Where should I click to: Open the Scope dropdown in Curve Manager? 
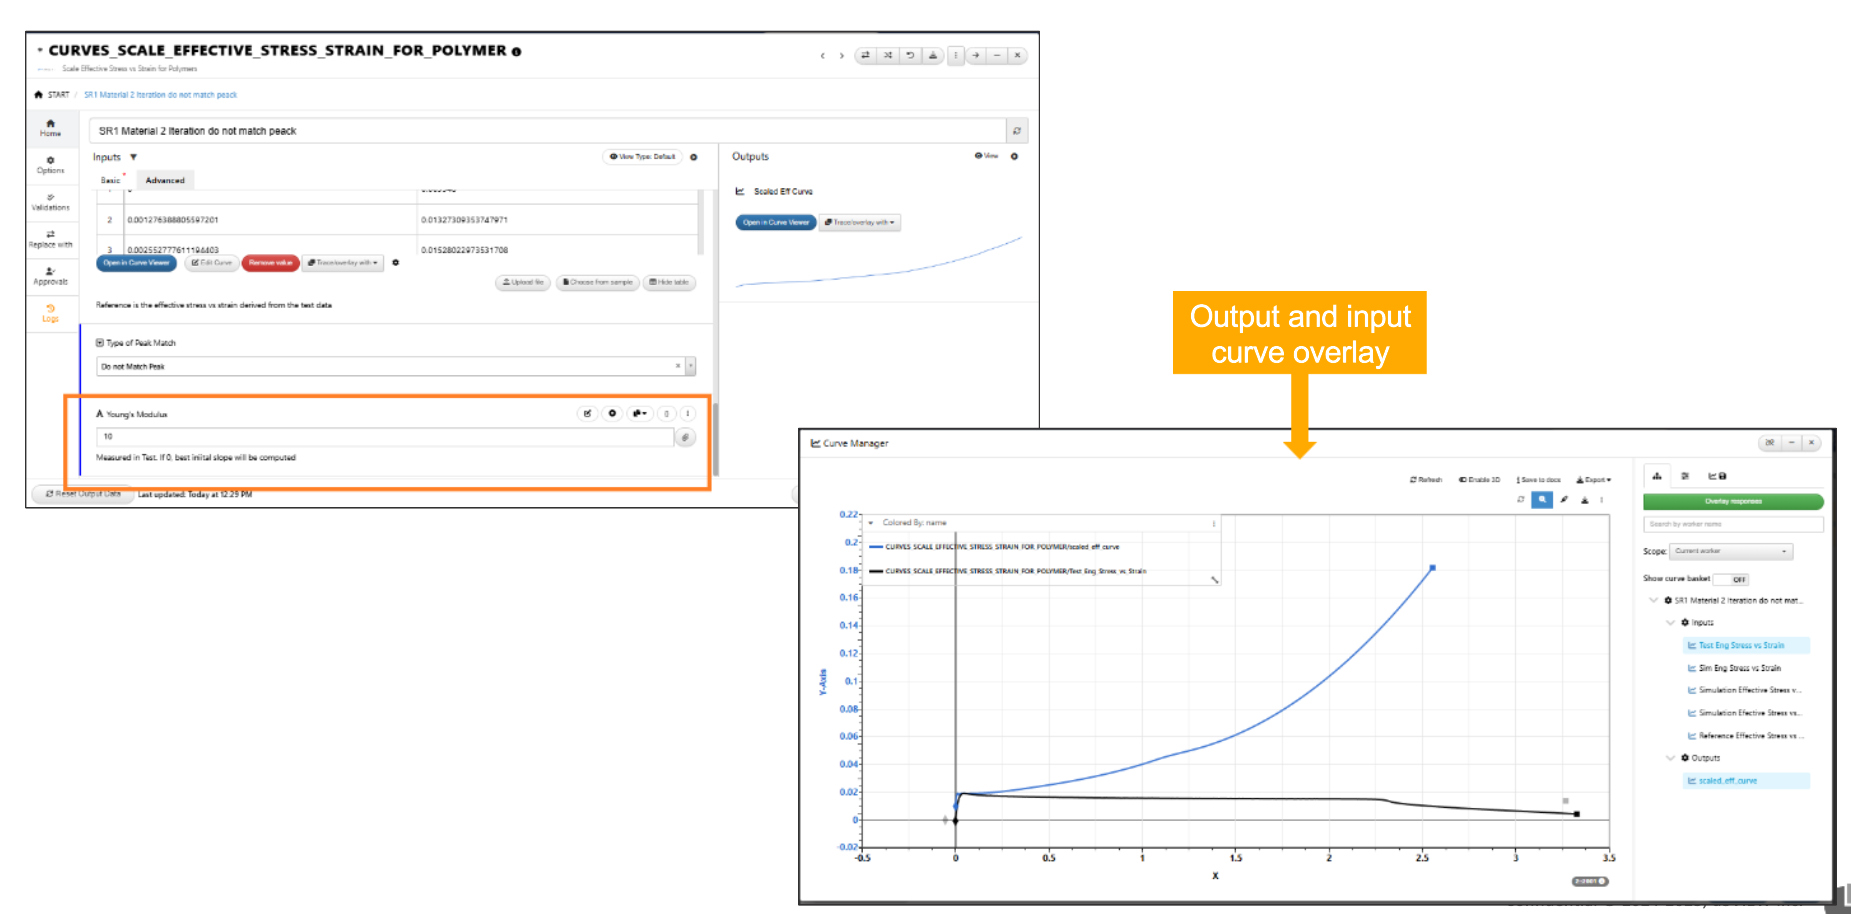pos(1731,551)
